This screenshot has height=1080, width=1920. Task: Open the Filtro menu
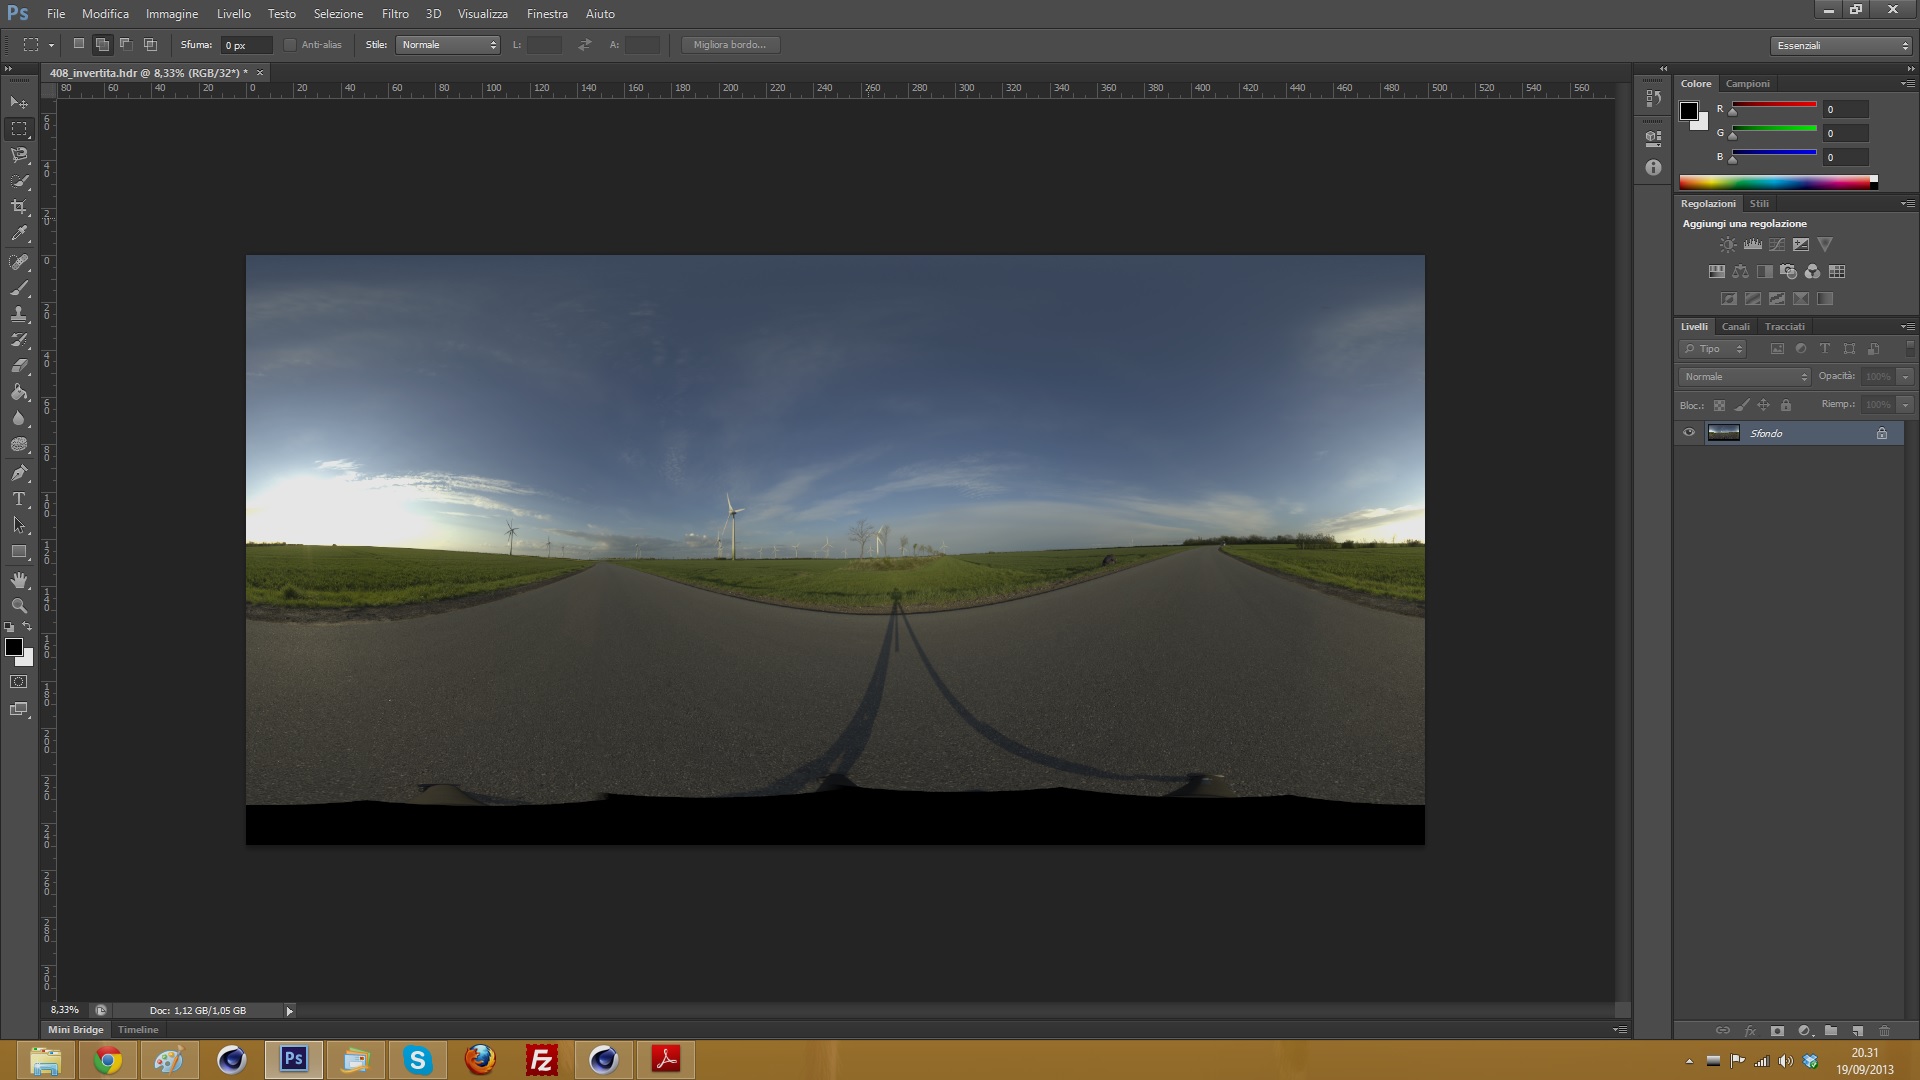coord(395,14)
